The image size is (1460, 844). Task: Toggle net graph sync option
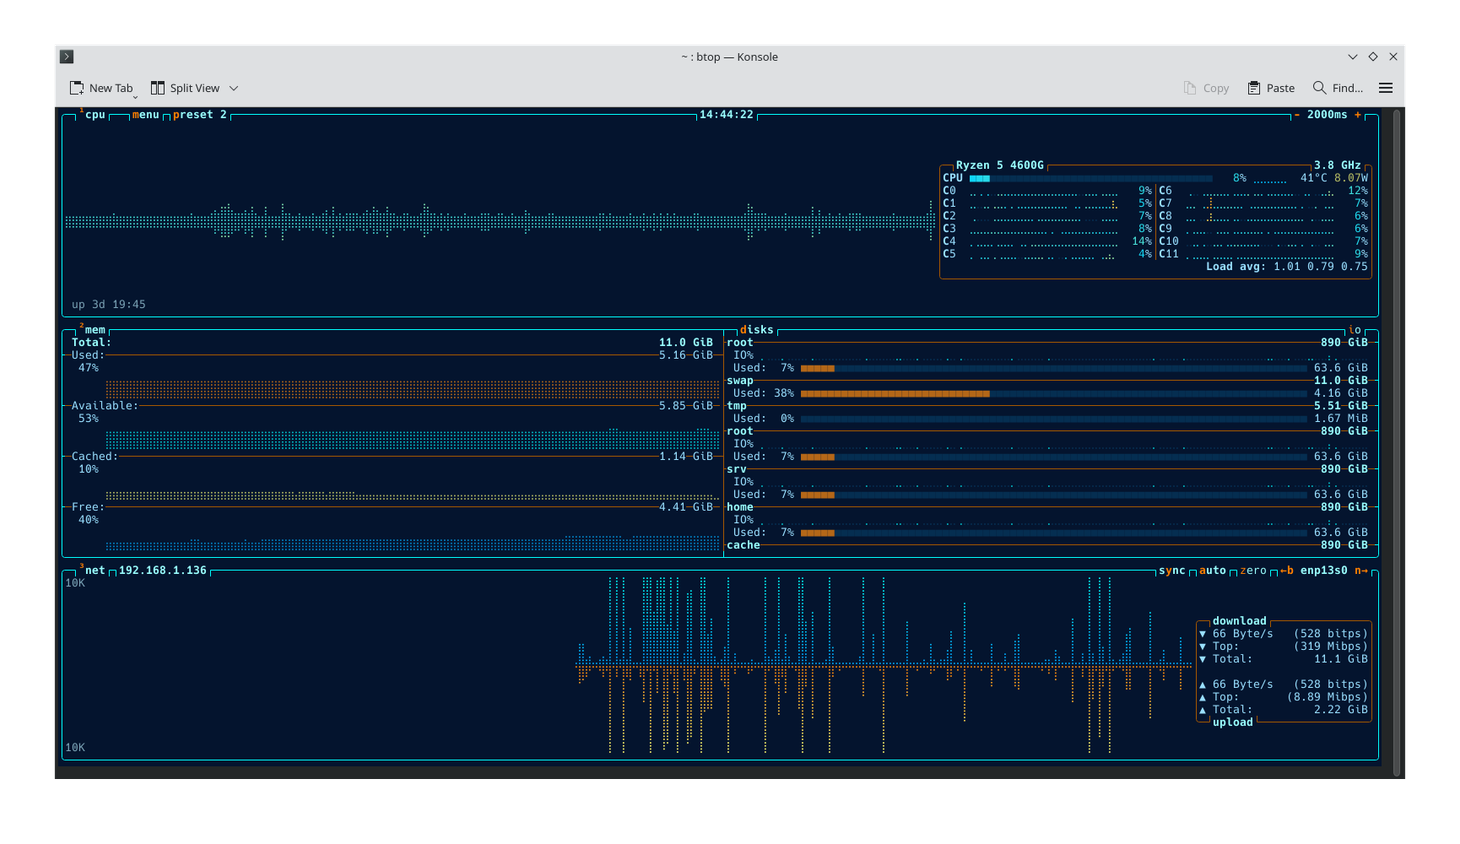[1172, 571]
